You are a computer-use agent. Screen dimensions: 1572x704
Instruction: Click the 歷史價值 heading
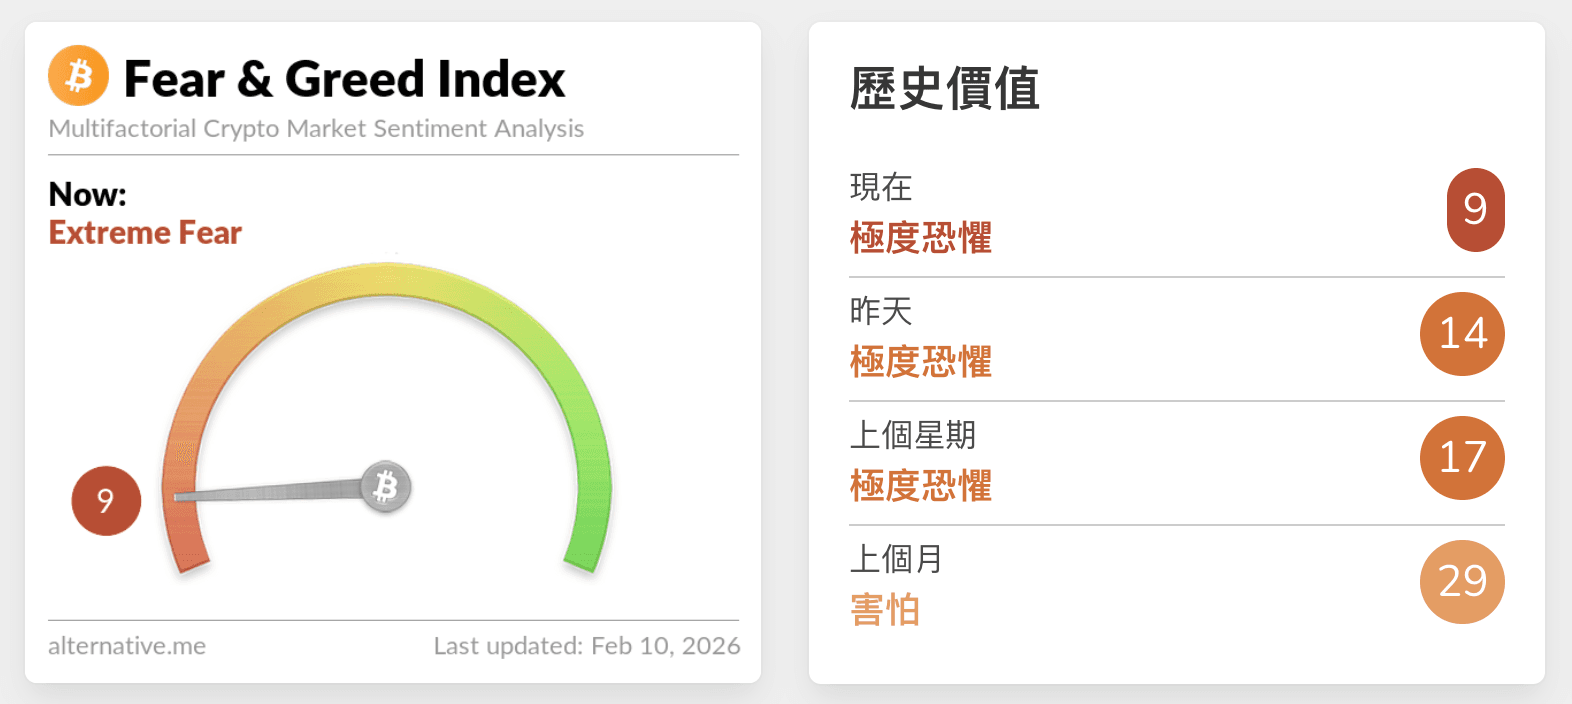click(945, 88)
